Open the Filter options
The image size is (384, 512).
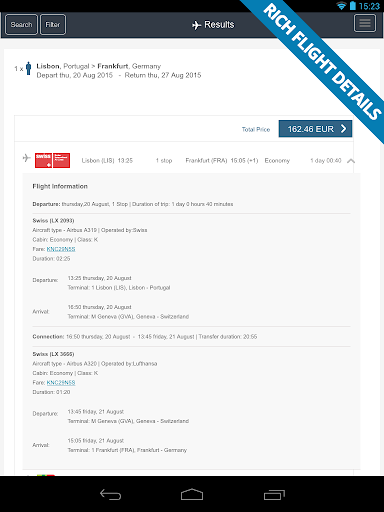pyautogui.click(x=53, y=25)
